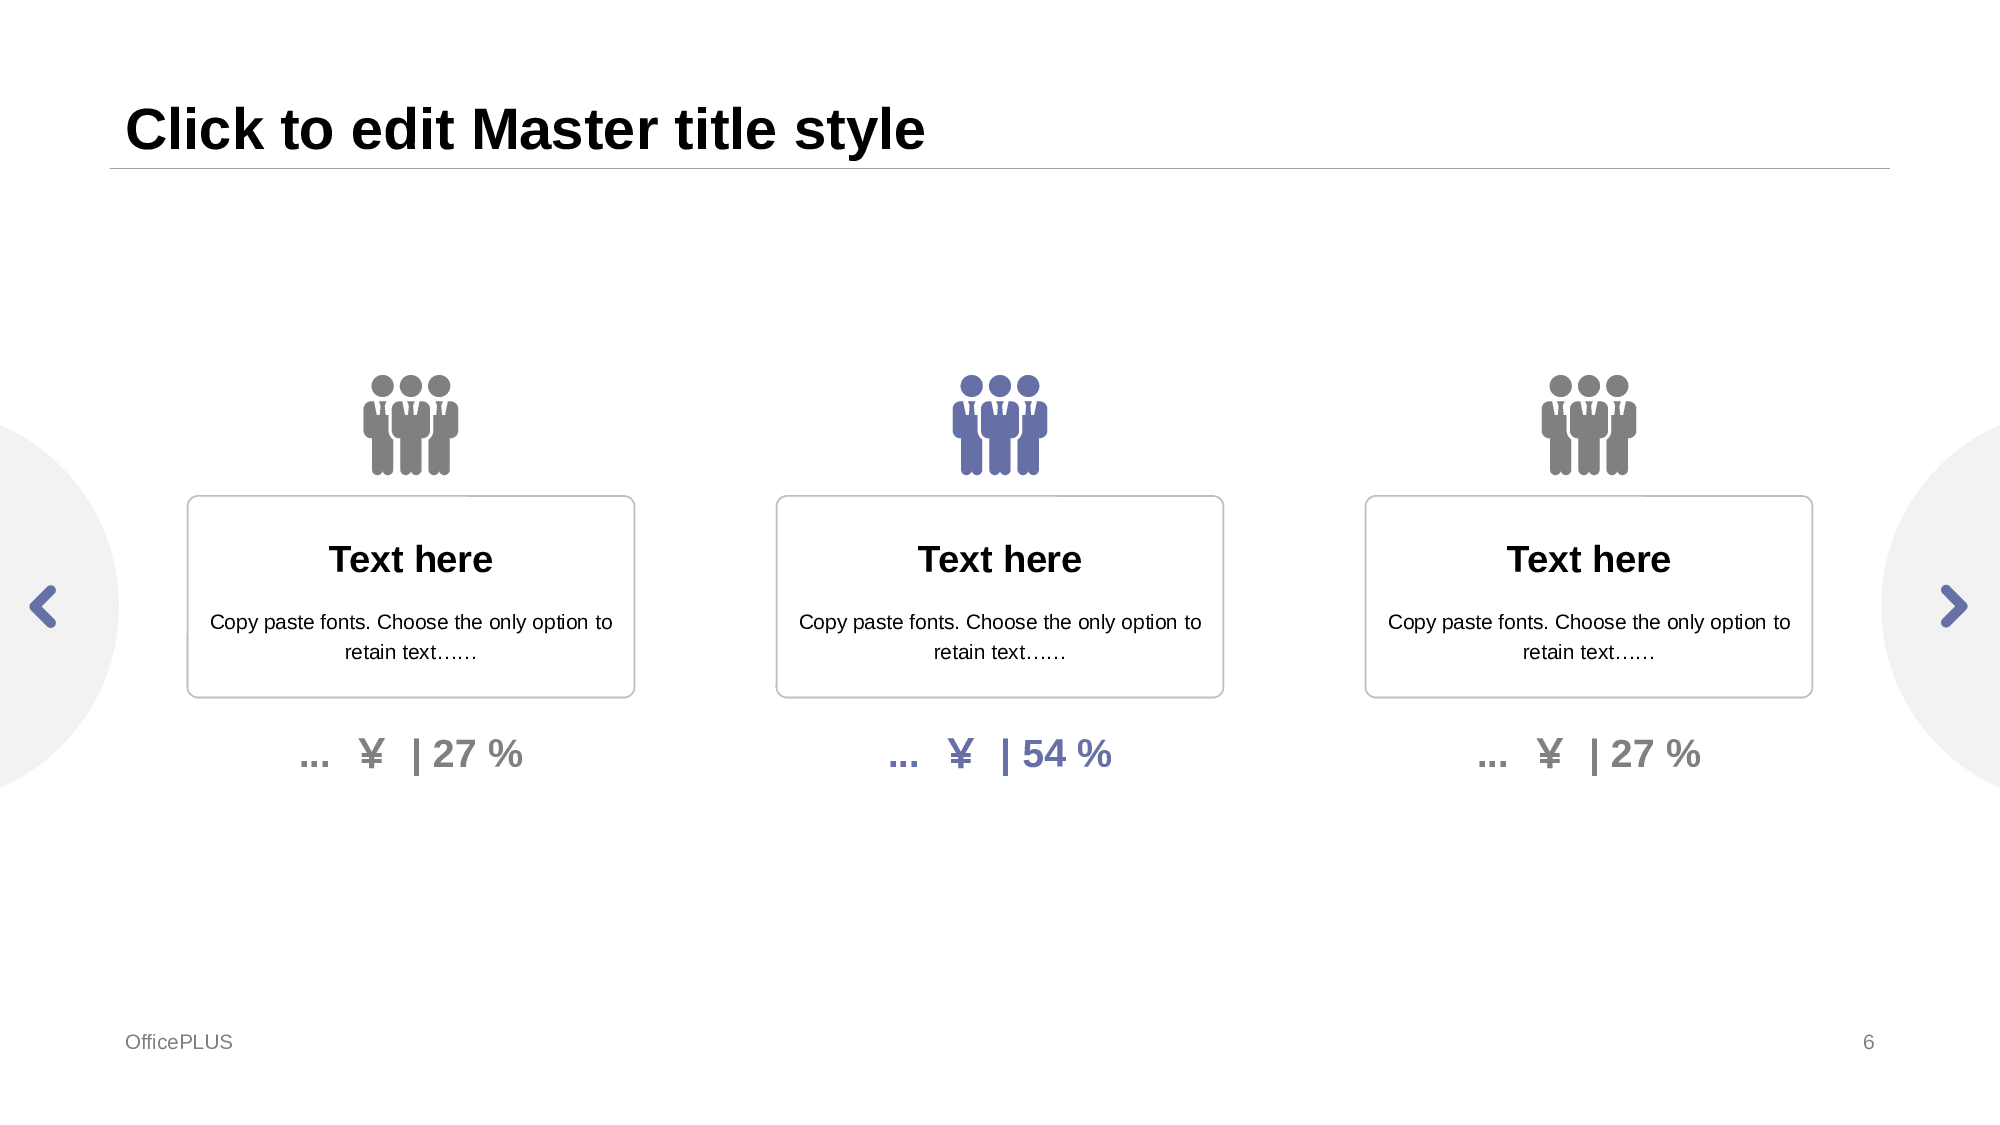Click the OfficePLUS footer text
The width and height of the screenshot is (2000, 1125).
coord(178,1042)
